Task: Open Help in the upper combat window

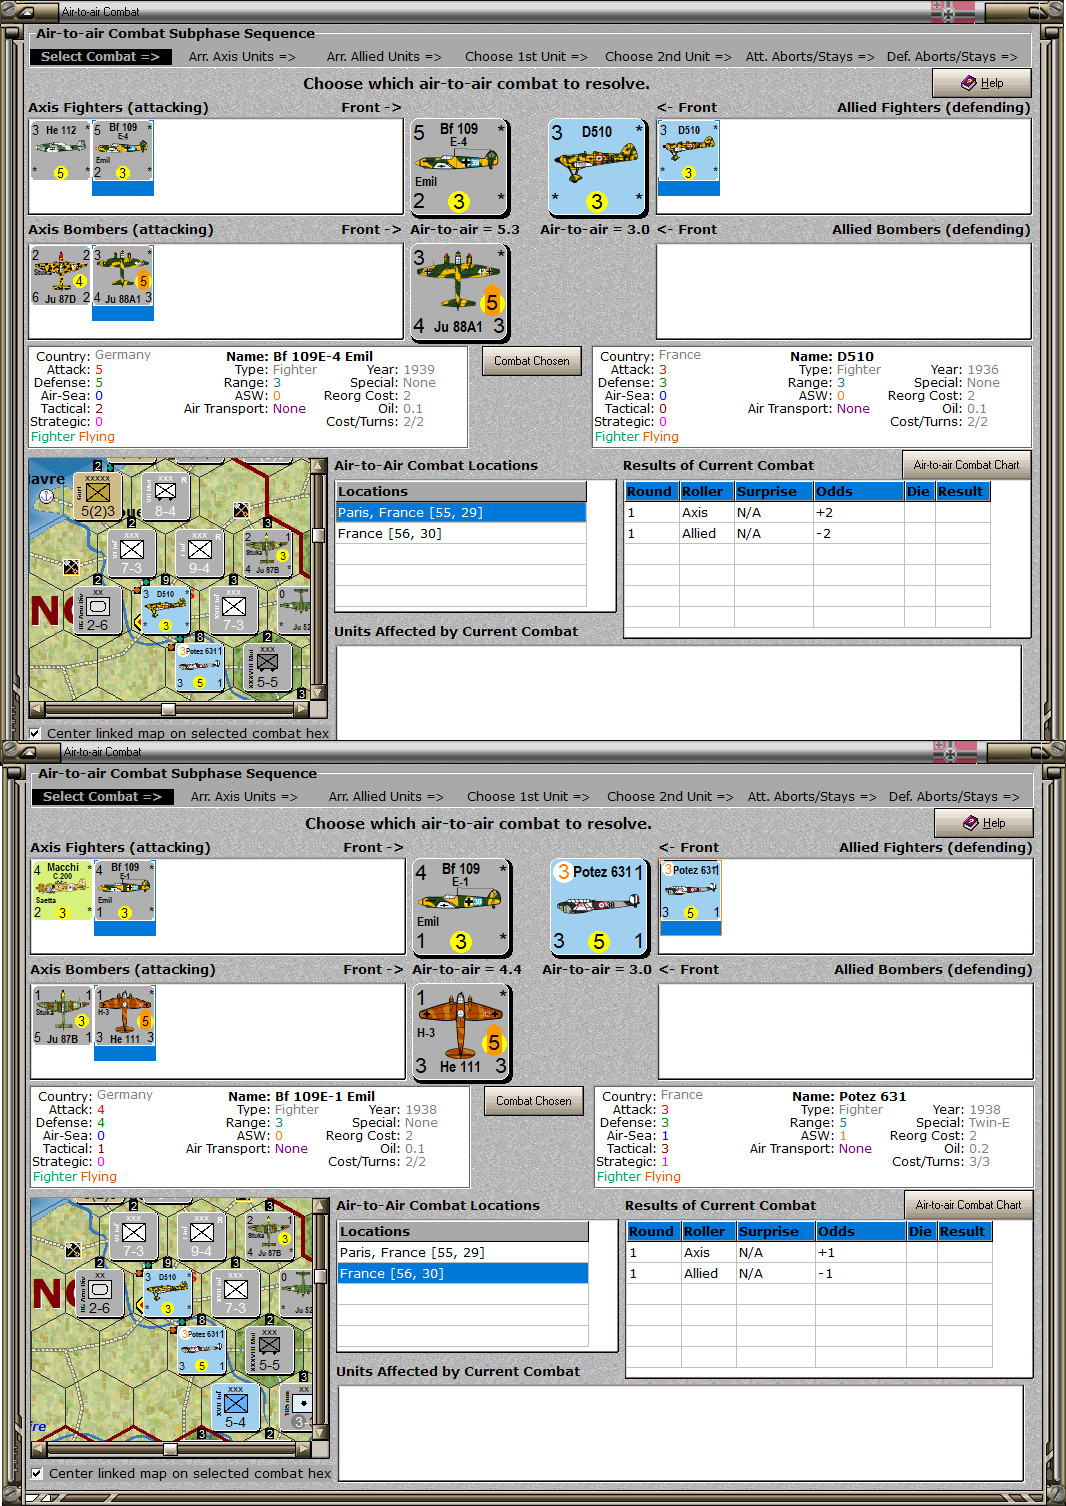Action: (x=982, y=83)
